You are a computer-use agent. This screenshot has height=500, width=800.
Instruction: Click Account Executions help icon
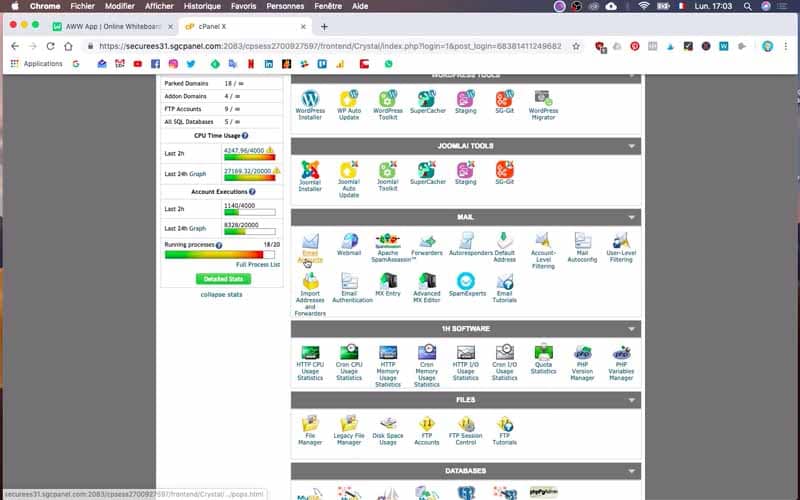pos(252,192)
